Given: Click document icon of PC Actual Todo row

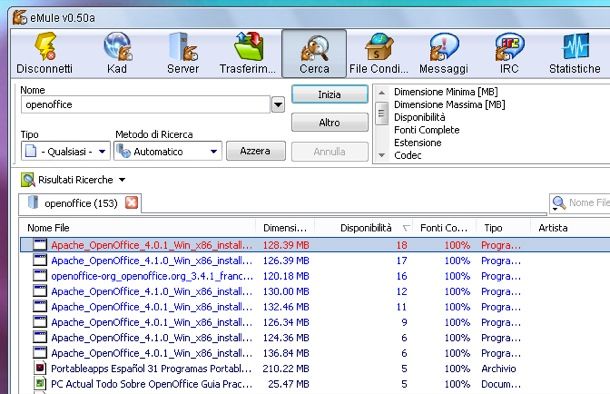Looking at the screenshot, I should pyautogui.click(x=40, y=383).
